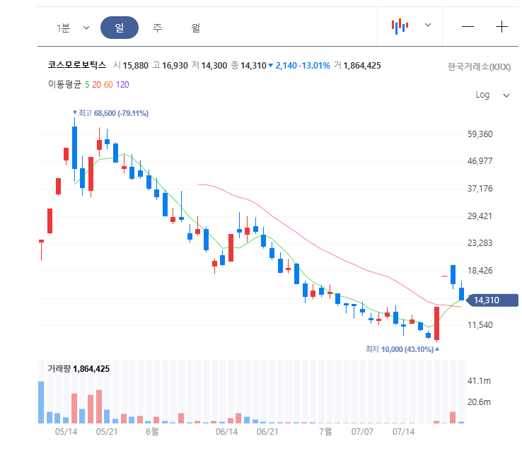The width and height of the screenshot is (522, 451).
Task: Click the 코스모로보틱스 stock name
Action: tap(77, 65)
